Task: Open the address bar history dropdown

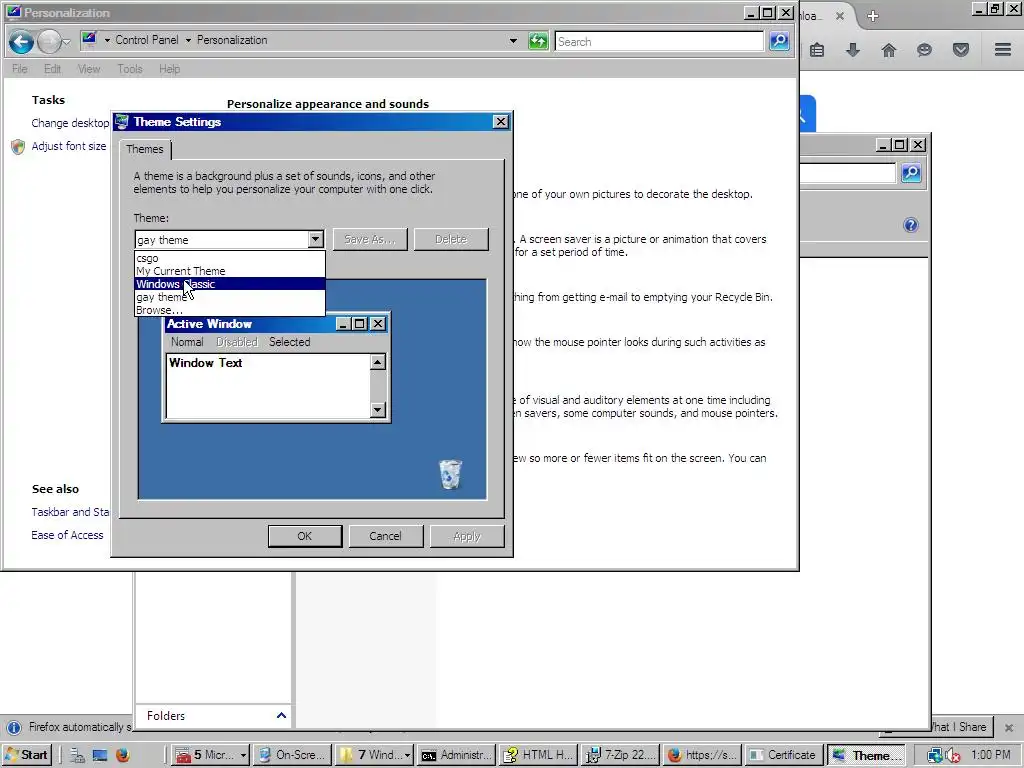Action: (513, 40)
